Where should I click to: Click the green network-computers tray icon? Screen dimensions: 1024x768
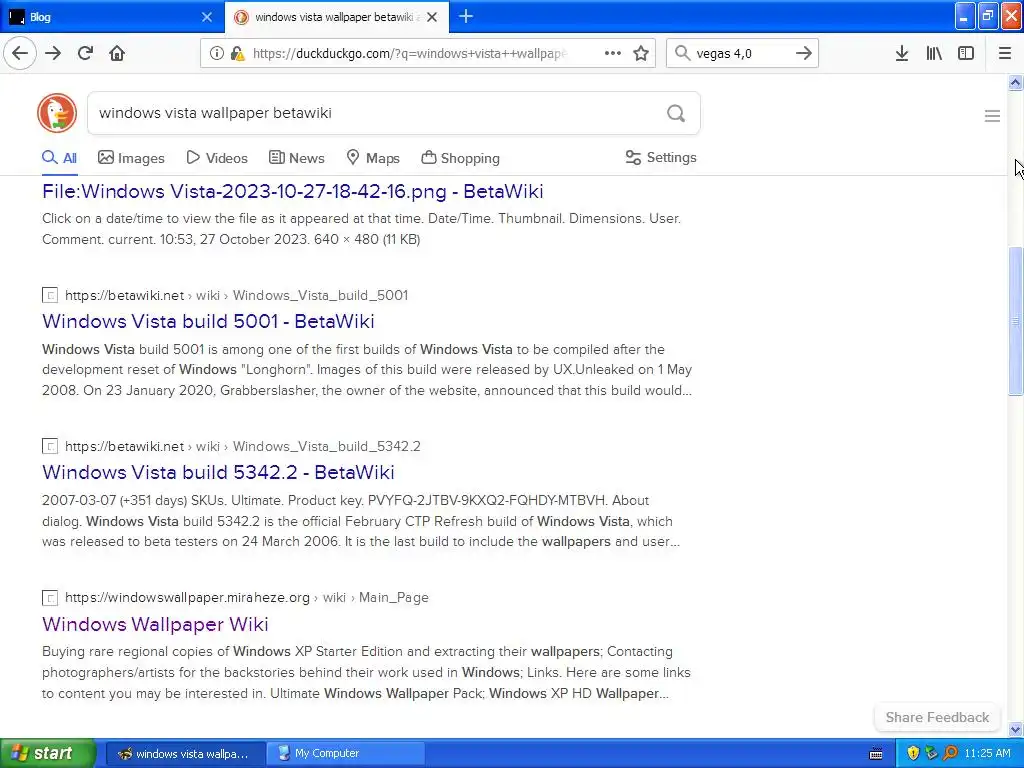click(x=931, y=753)
